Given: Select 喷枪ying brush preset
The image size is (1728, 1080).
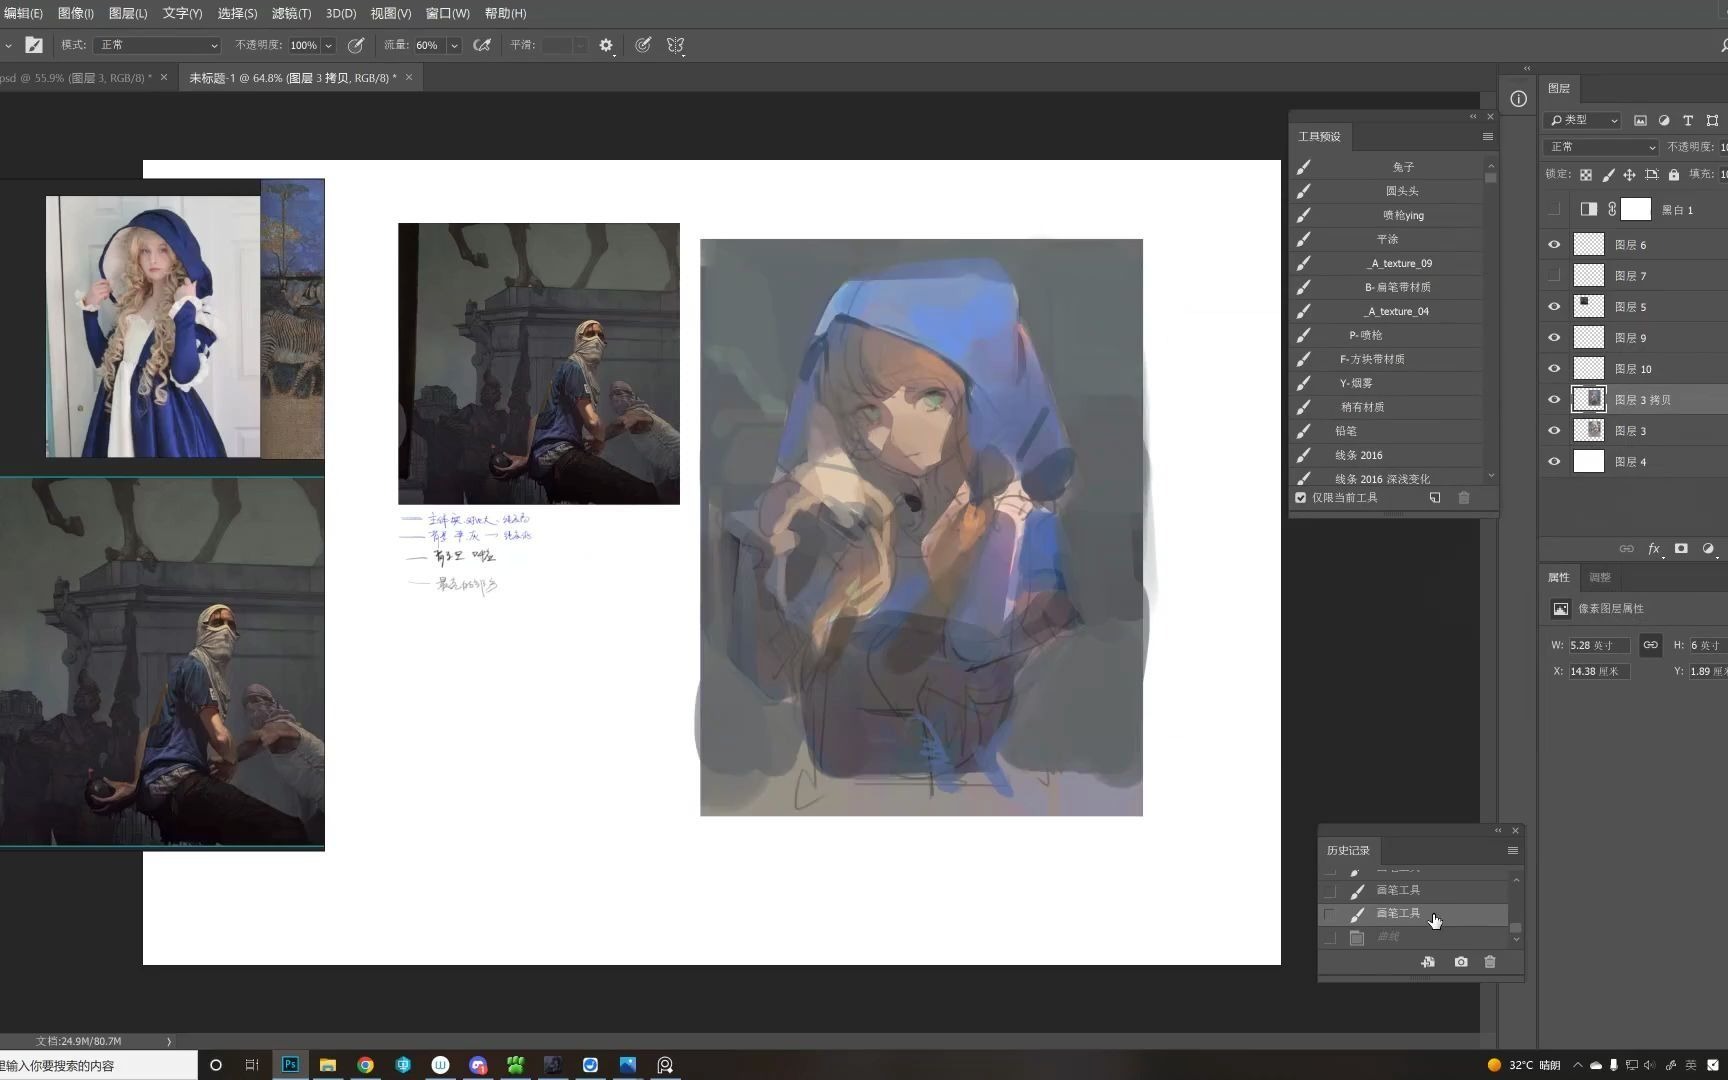Looking at the screenshot, I should (x=1389, y=215).
